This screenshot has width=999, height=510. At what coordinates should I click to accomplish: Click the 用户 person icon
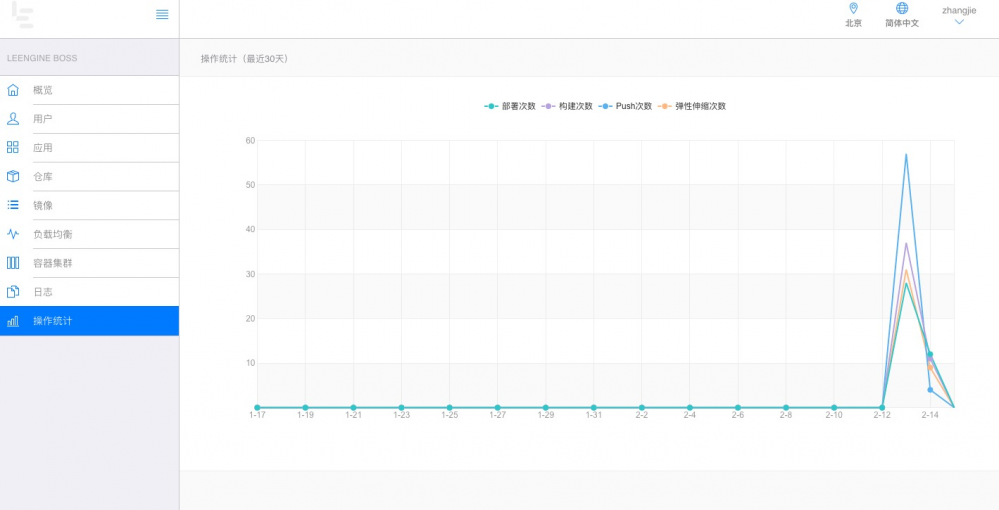13,119
